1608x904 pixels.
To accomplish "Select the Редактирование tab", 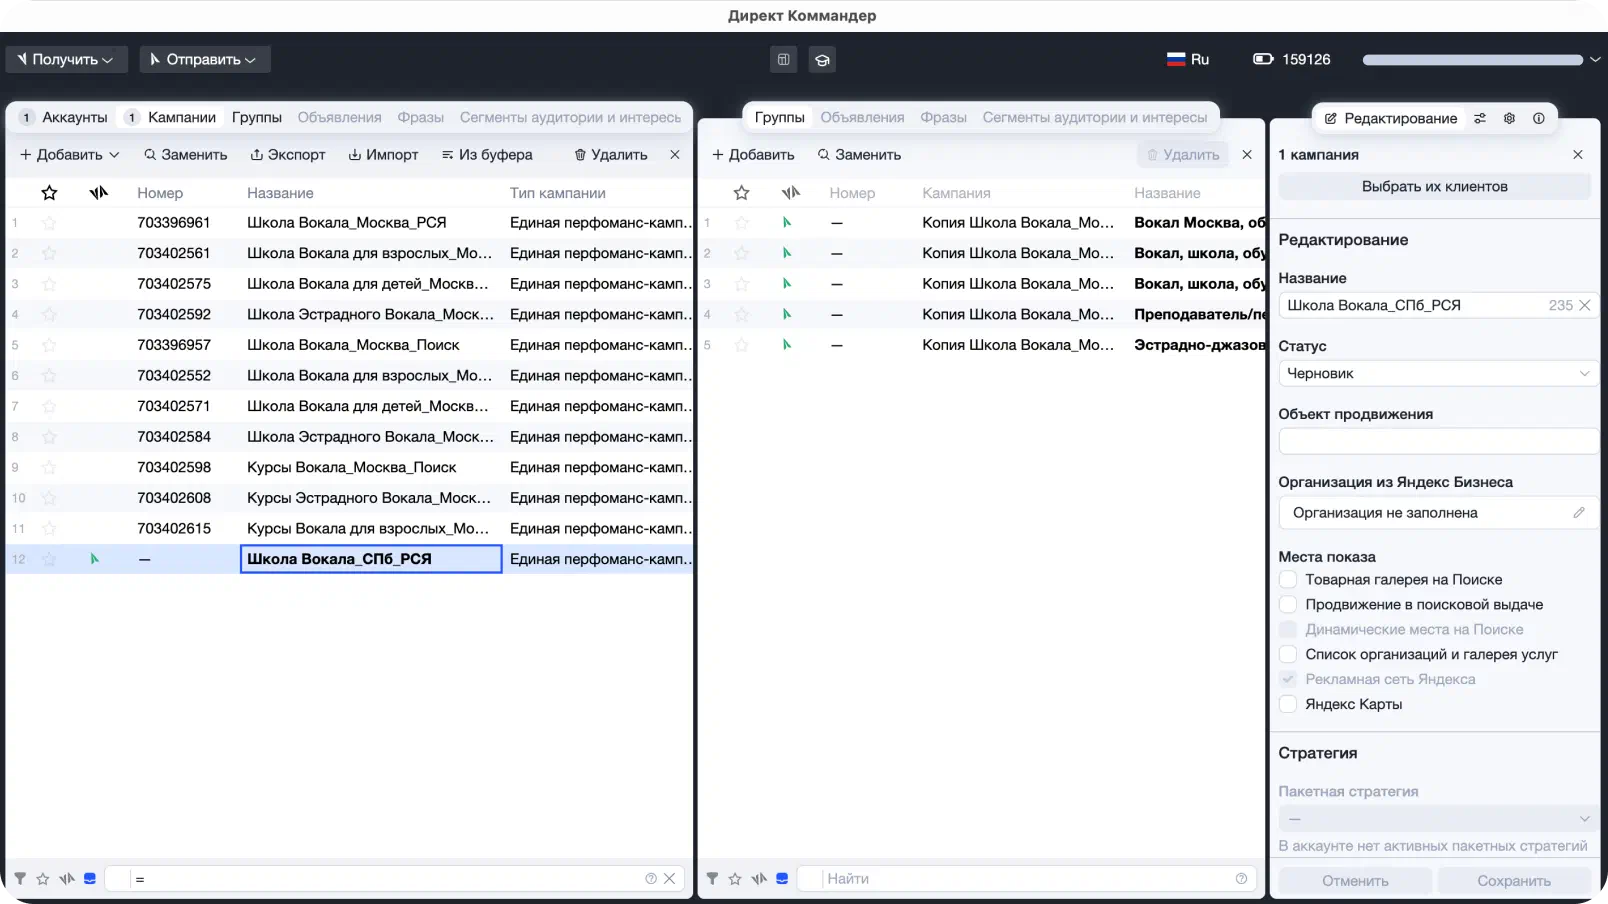I will coord(1390,118).
